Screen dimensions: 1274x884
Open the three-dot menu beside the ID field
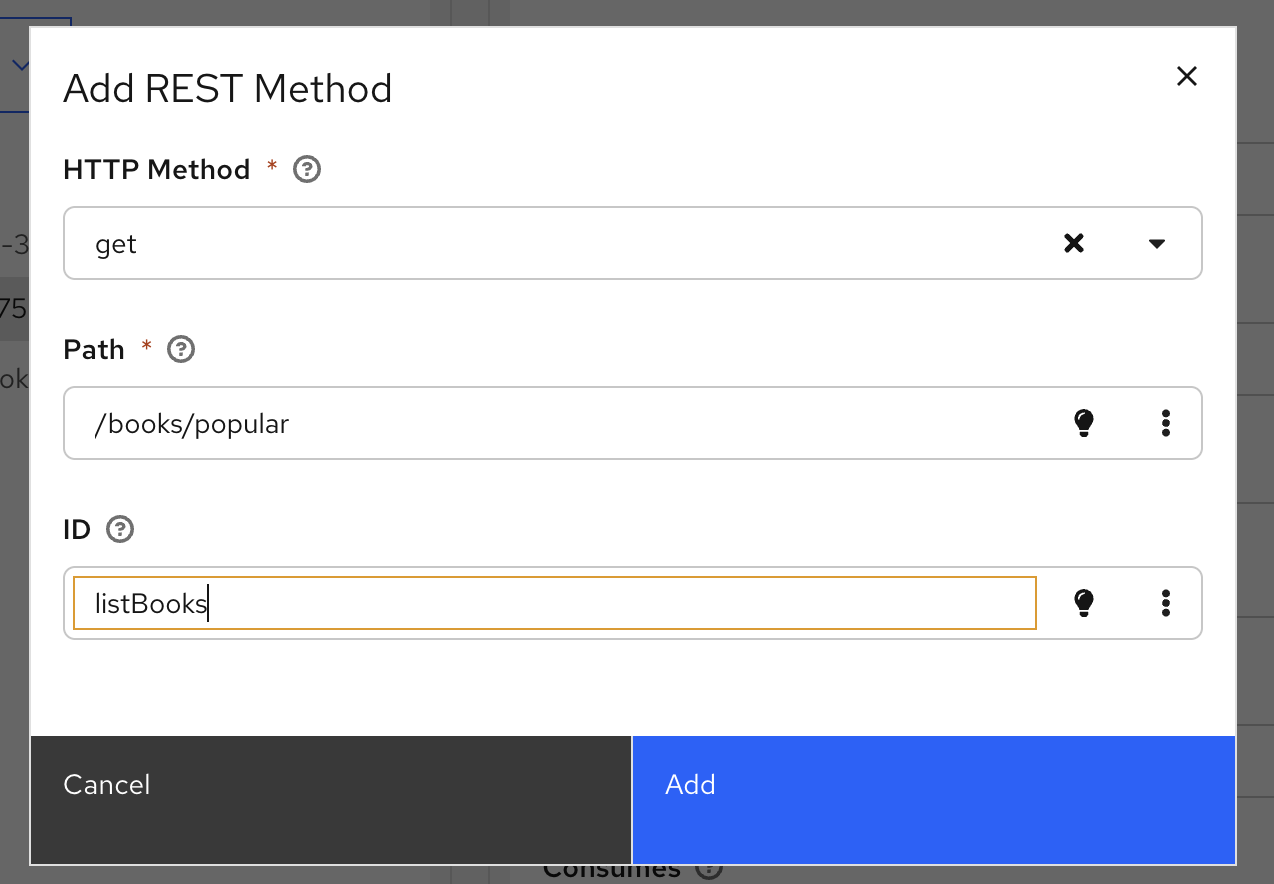tap(1166, 603)
